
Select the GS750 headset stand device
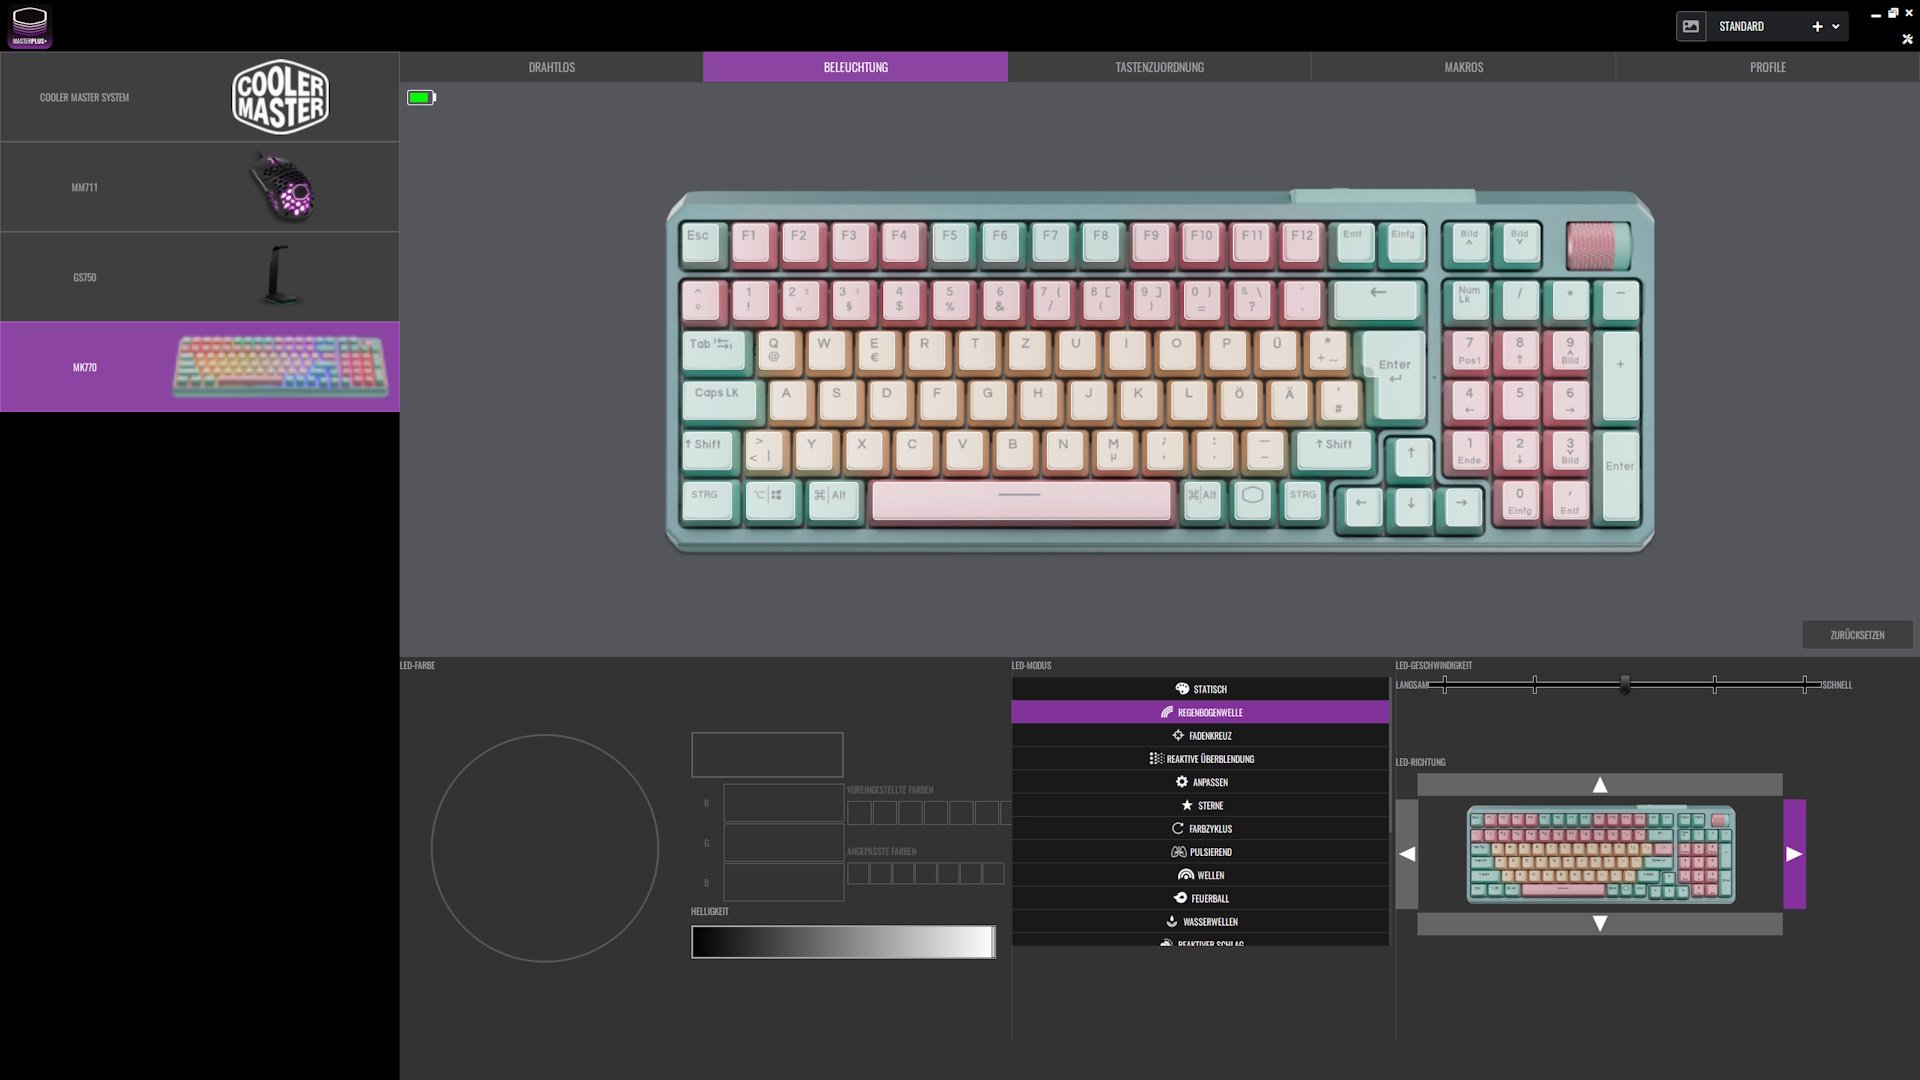pos(200,277)
